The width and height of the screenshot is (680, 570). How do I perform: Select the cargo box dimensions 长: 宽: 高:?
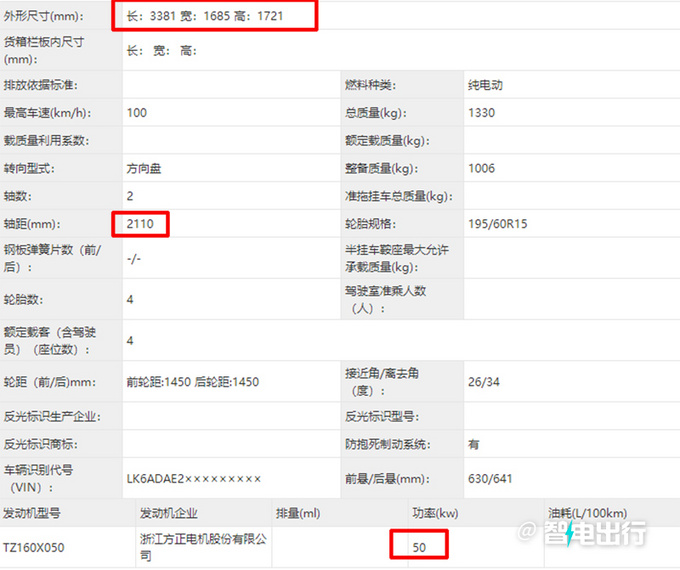[x=161, y=51]
